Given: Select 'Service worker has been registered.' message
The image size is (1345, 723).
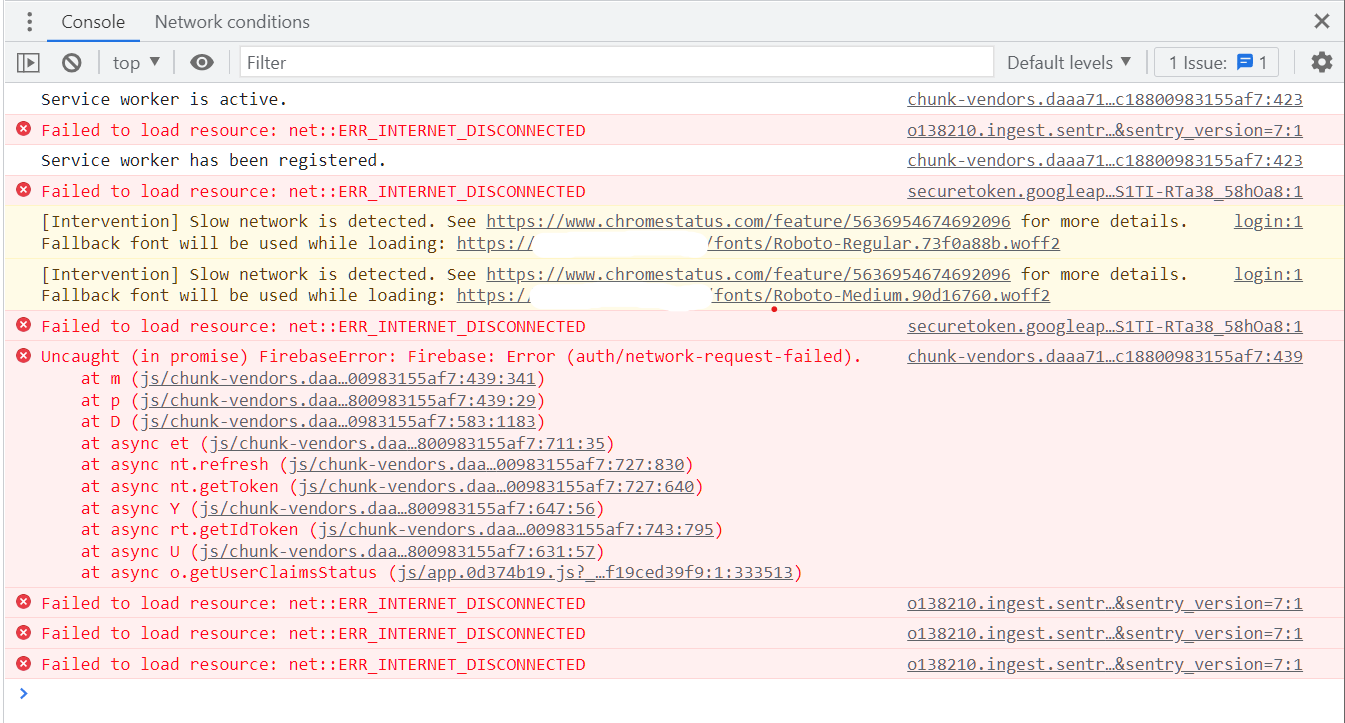Looking at the screenshot, I should click(x=213, y=160).
